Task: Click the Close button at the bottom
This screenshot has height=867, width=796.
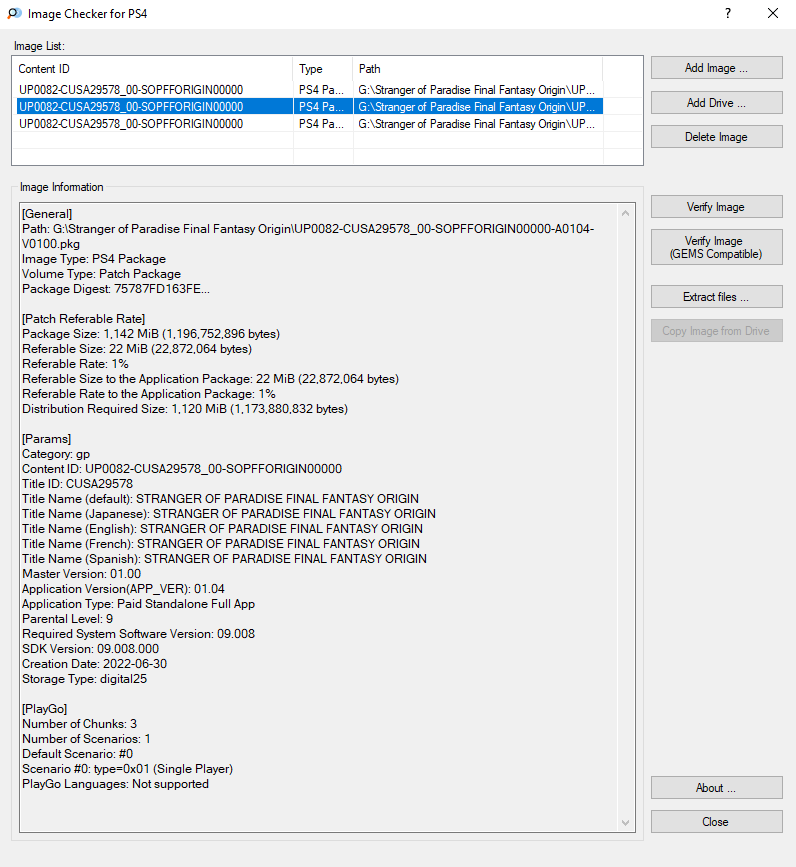Action: [x=716, y=822]
